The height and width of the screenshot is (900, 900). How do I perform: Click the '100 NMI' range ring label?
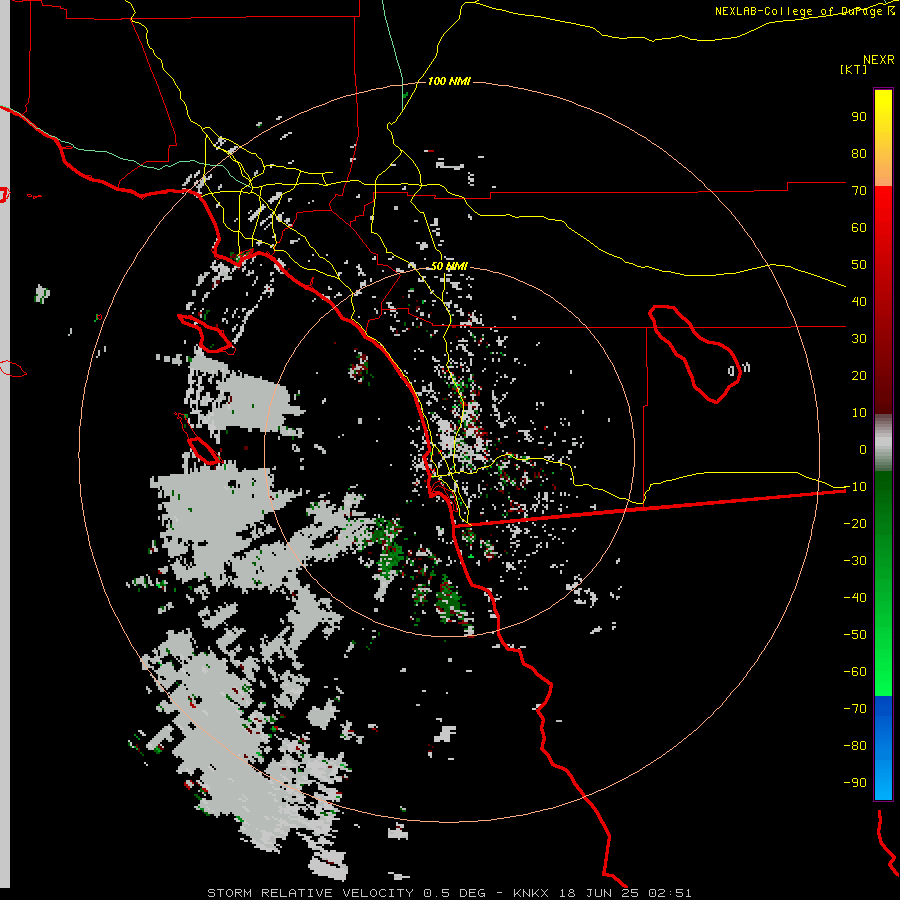coord(449,81)
